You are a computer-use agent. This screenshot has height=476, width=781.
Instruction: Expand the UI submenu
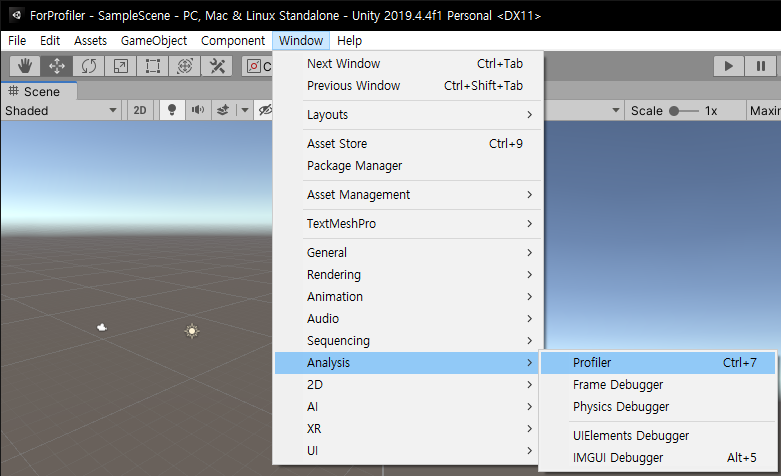[408, 451]
